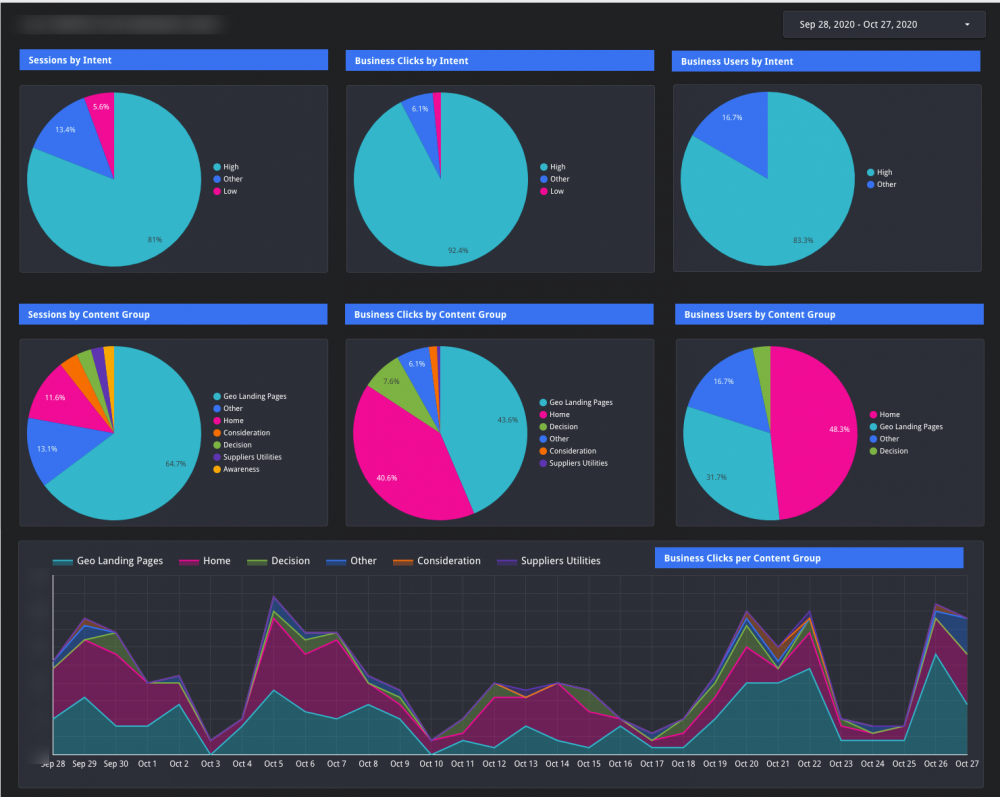
Task: Click Suppliers Utilities in Business Clicks by Content Group legend
Action: coord(573,463)
